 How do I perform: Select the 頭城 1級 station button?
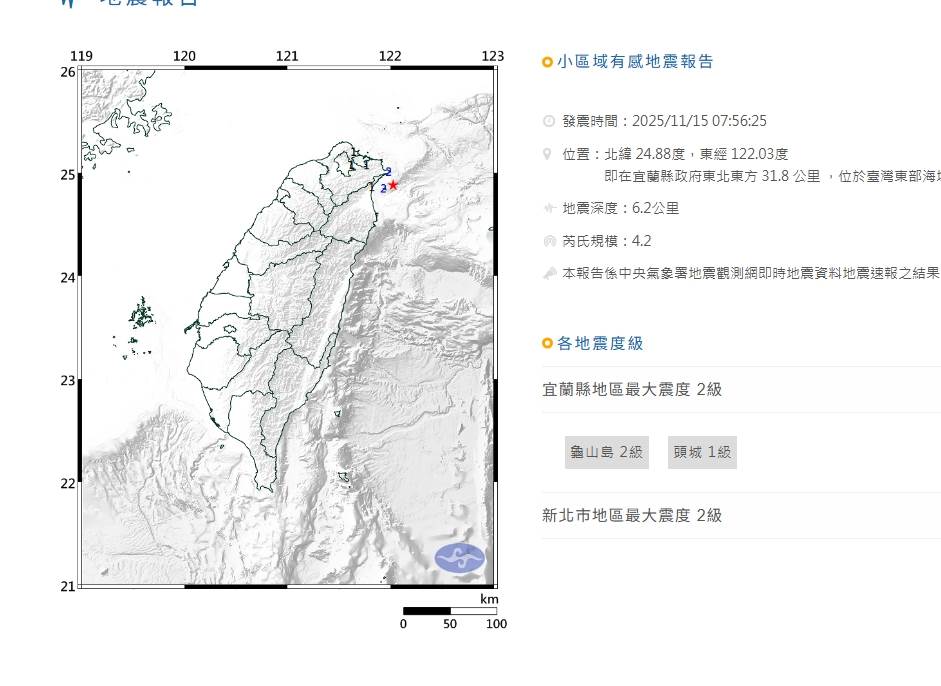702,452
